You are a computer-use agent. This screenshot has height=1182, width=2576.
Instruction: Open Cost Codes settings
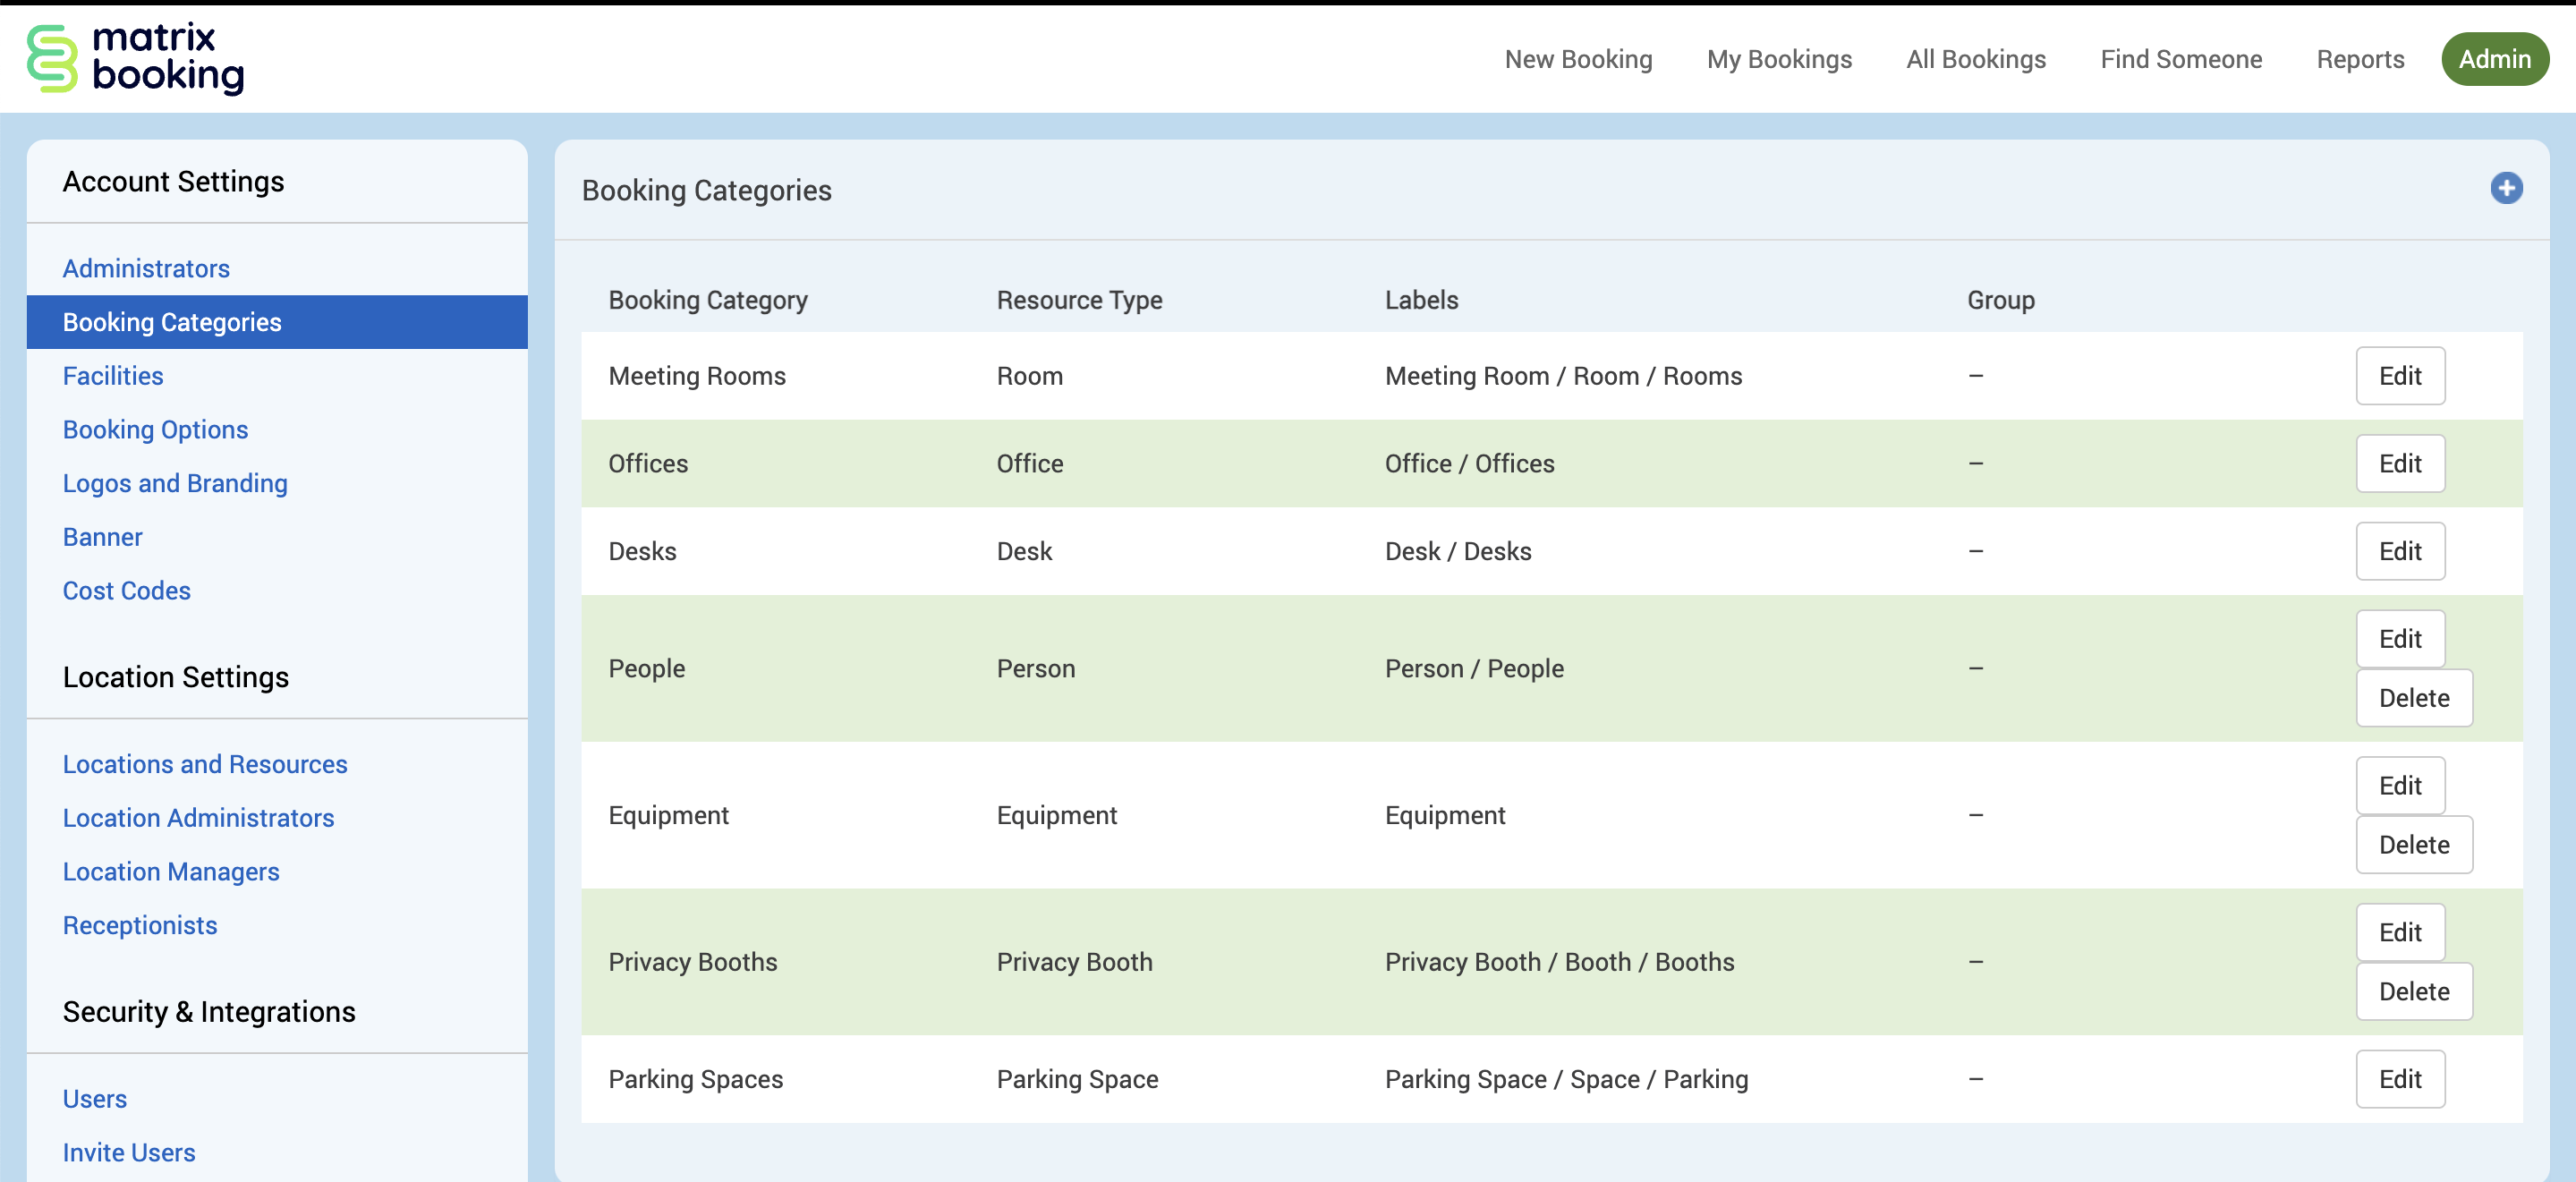point(127,590)
